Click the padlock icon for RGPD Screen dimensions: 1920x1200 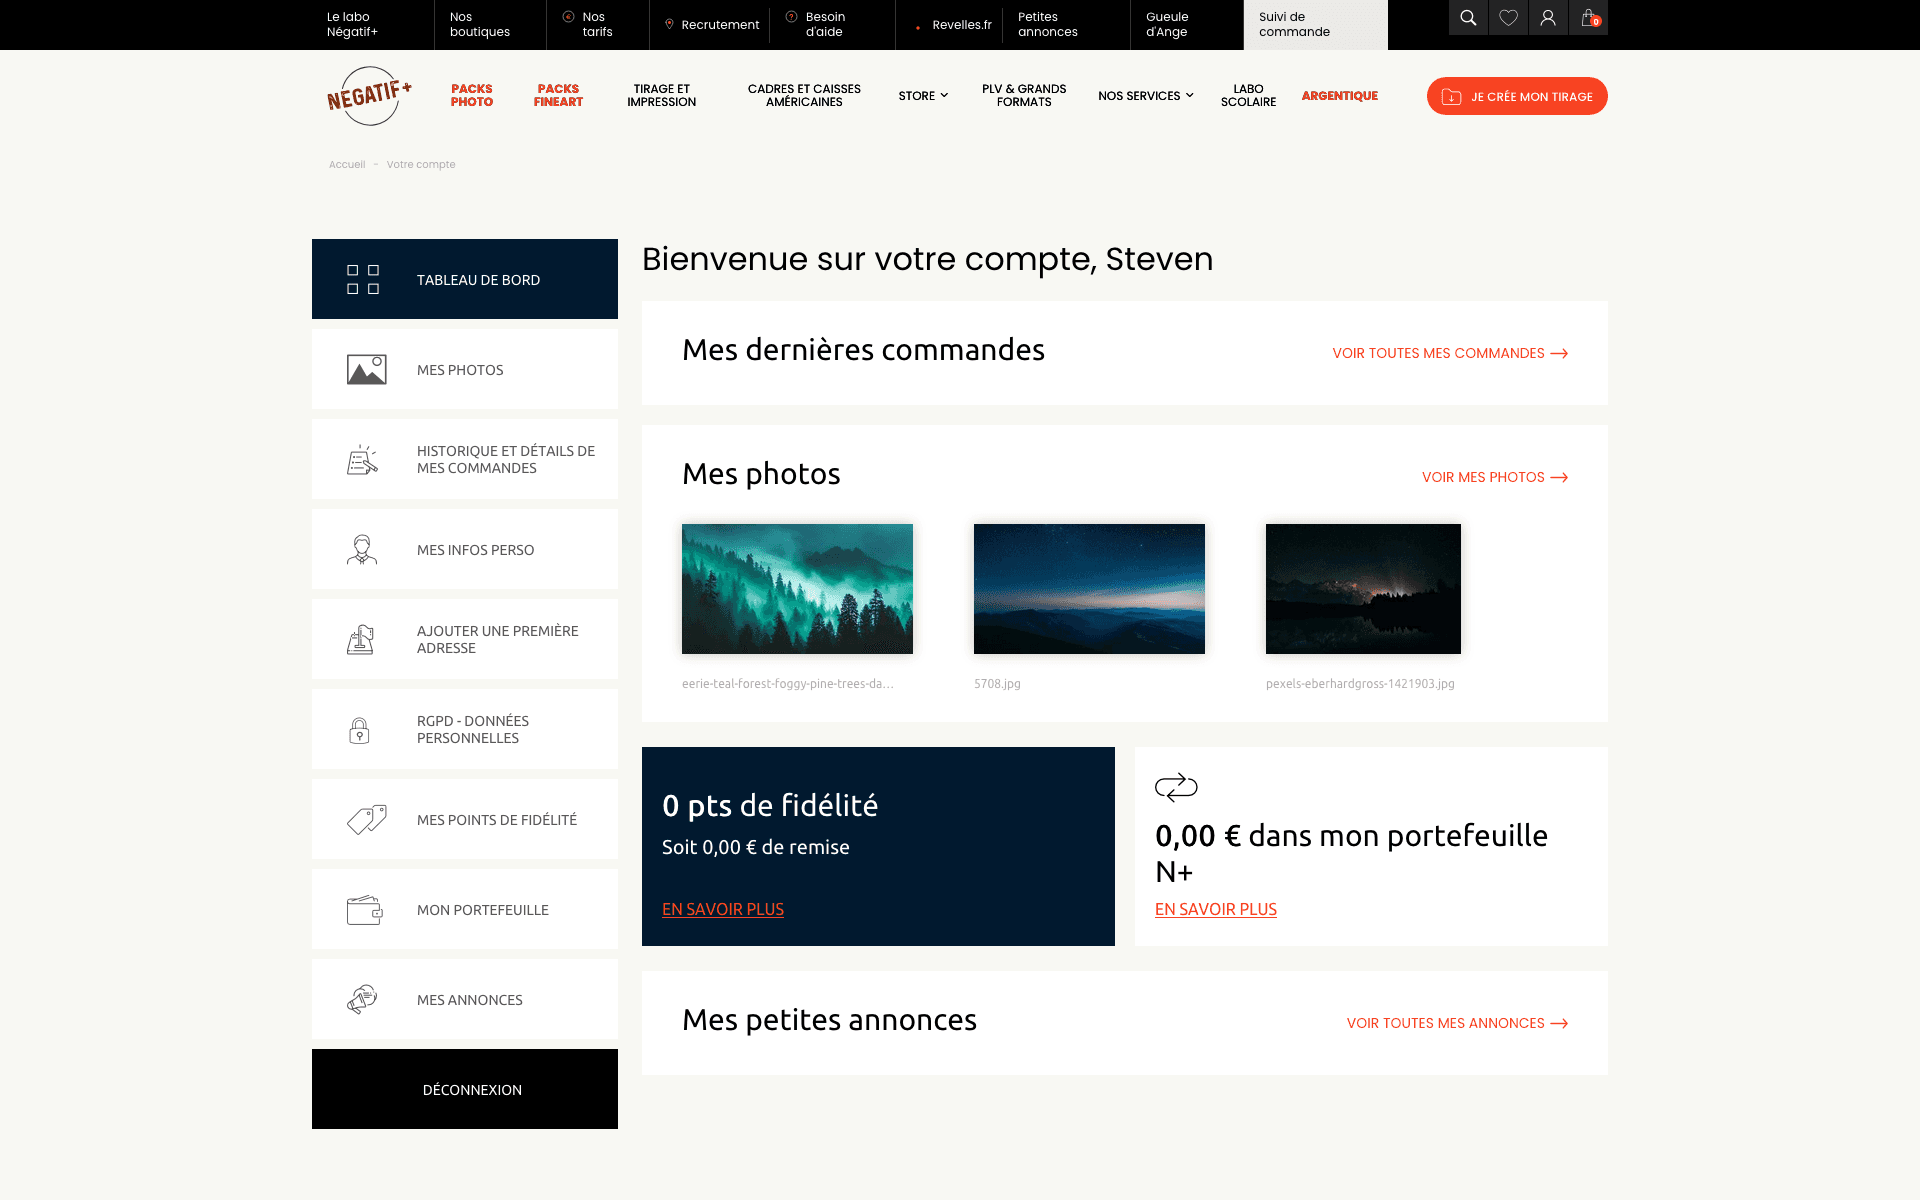point(359,730)
